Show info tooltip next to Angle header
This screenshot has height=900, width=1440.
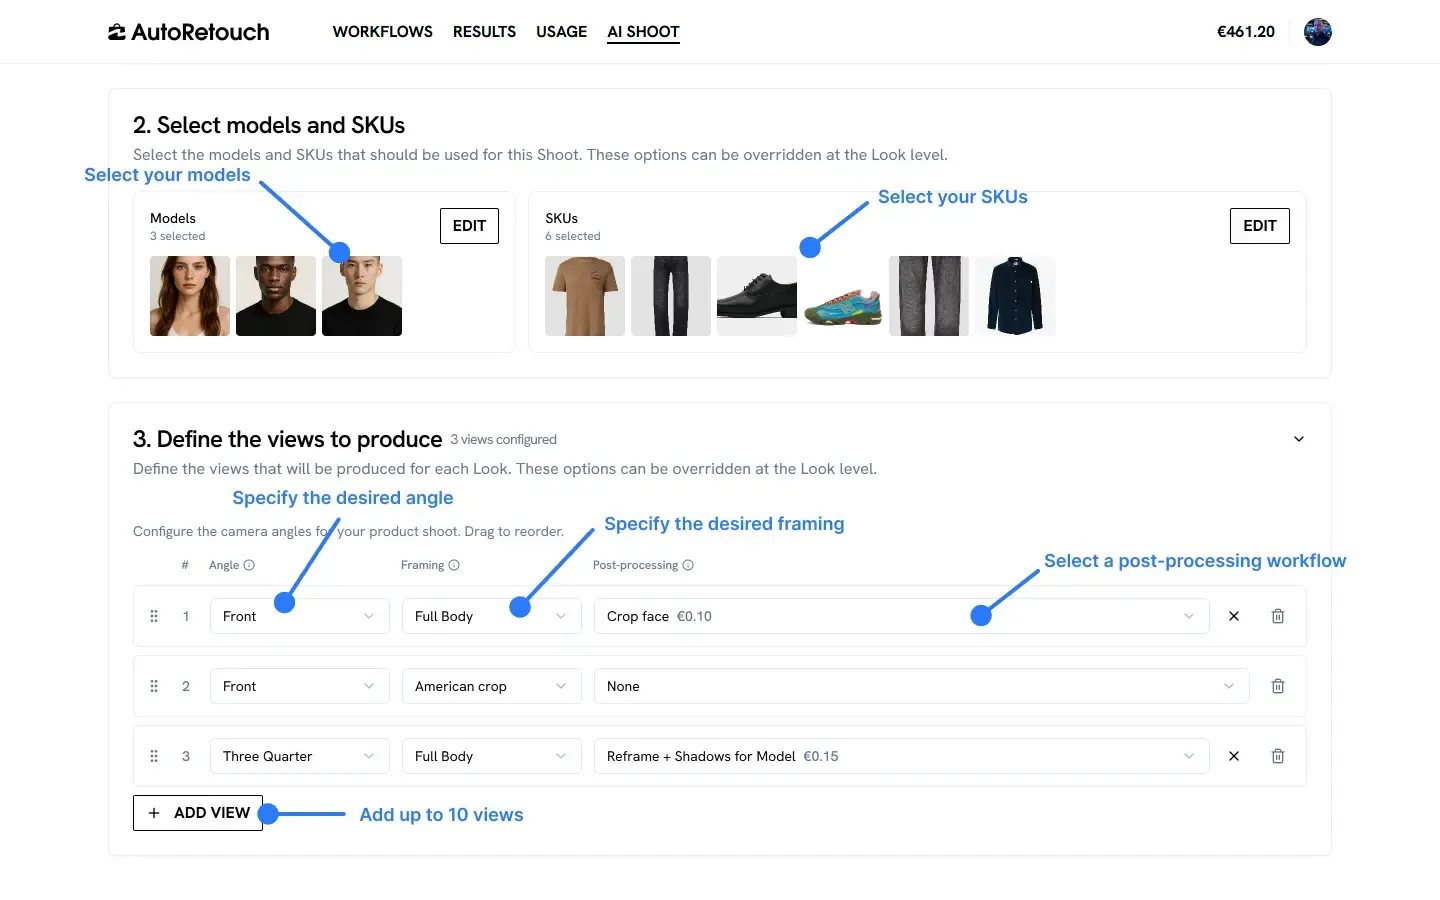point(249,565)
